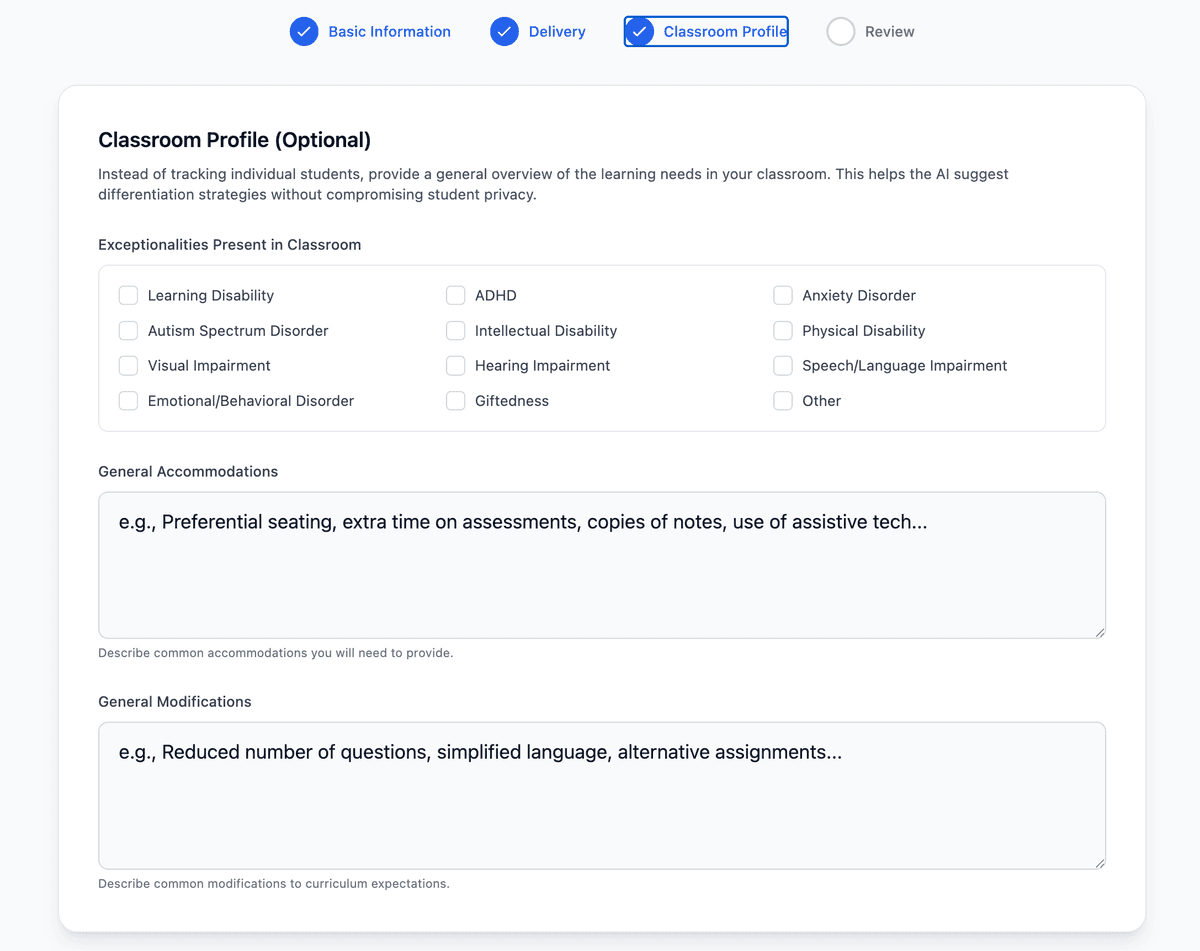Image resolution: width=1200 pixels, height=951 pixels.
Task: Select Anxiety Disorder exceptionality
Action: [x=782, y=295]
